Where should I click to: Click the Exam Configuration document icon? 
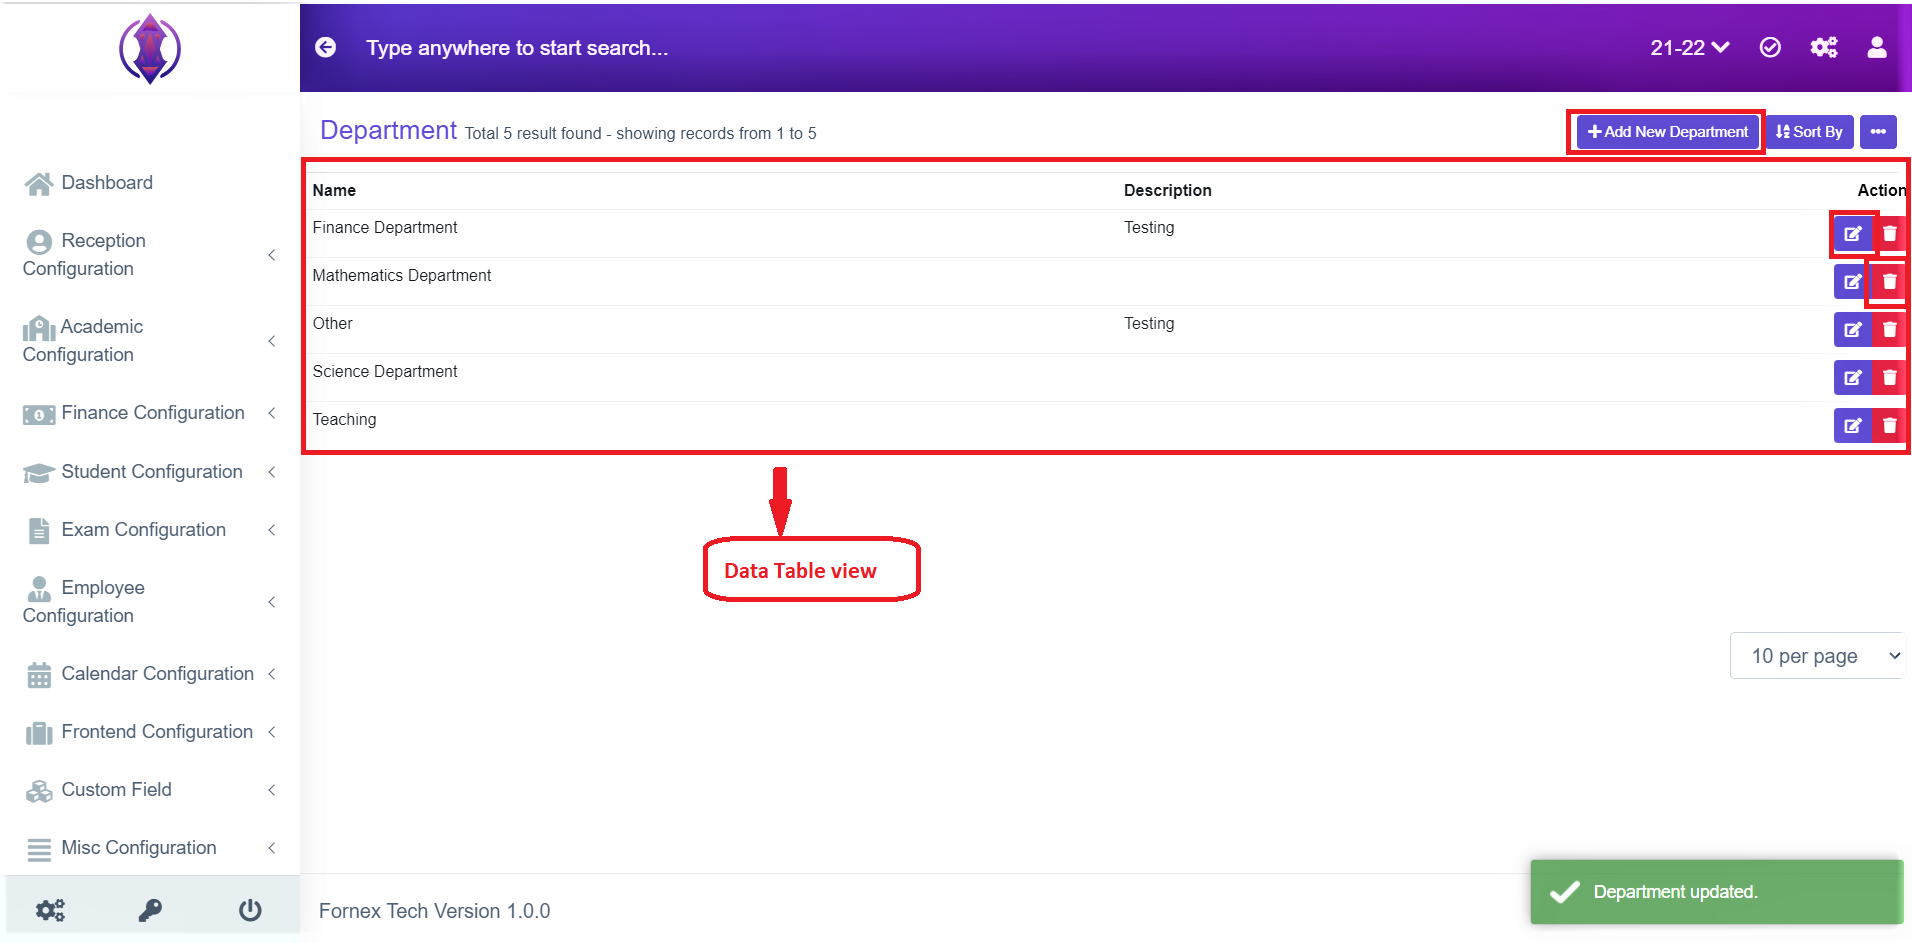(x=39, y=530)
